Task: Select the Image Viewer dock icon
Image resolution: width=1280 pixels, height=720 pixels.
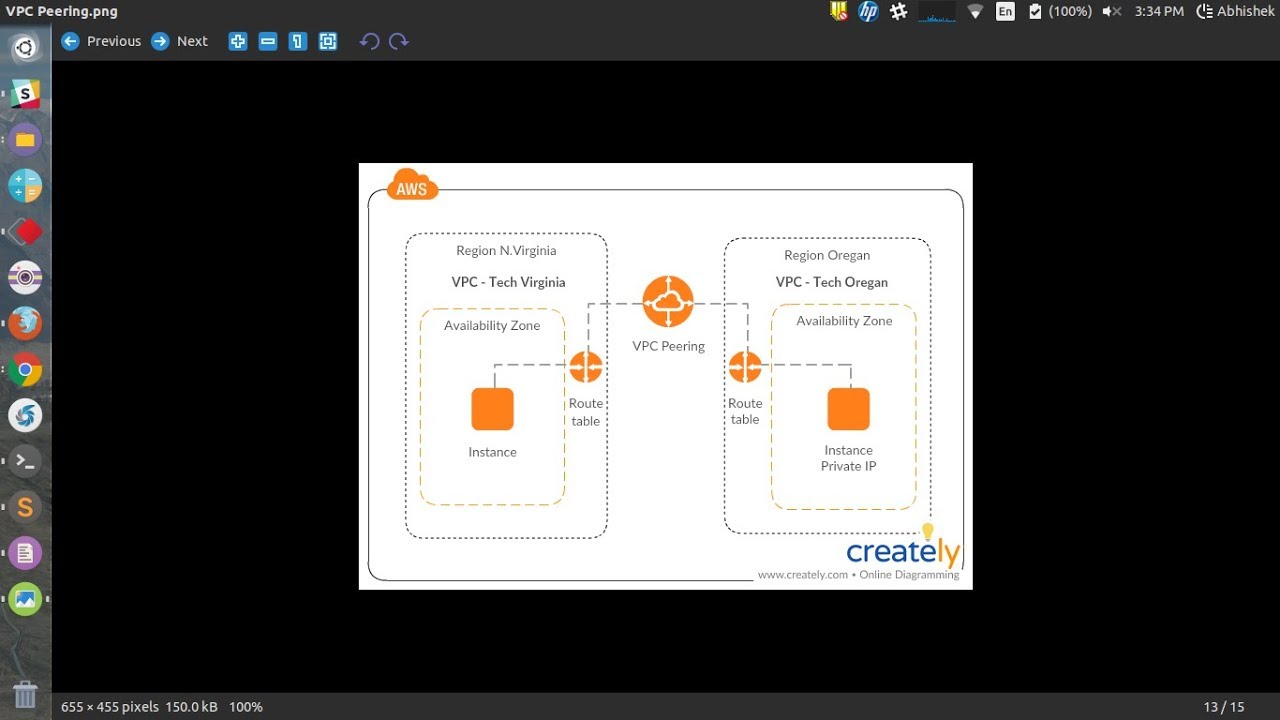Action: point(25,599)
